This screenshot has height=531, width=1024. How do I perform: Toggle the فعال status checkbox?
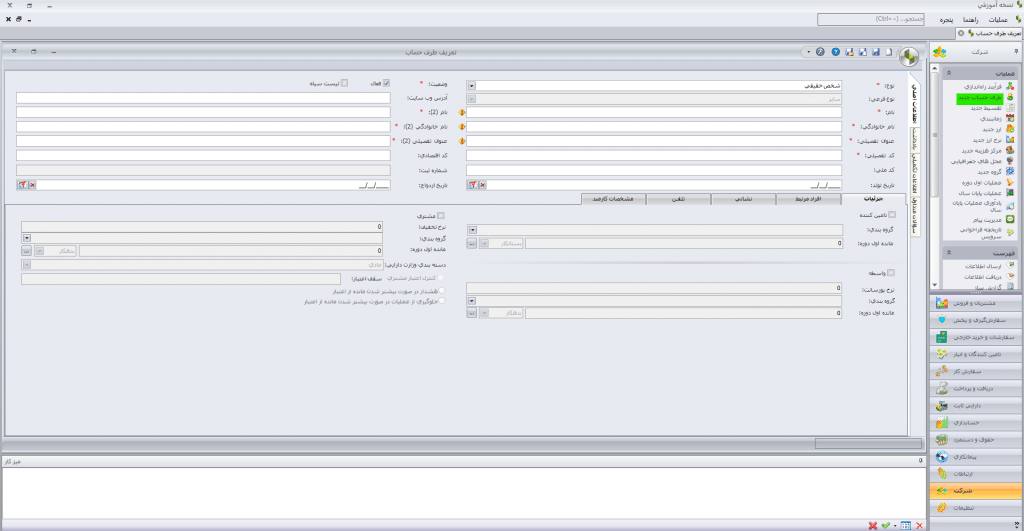(x=386, y=84)
